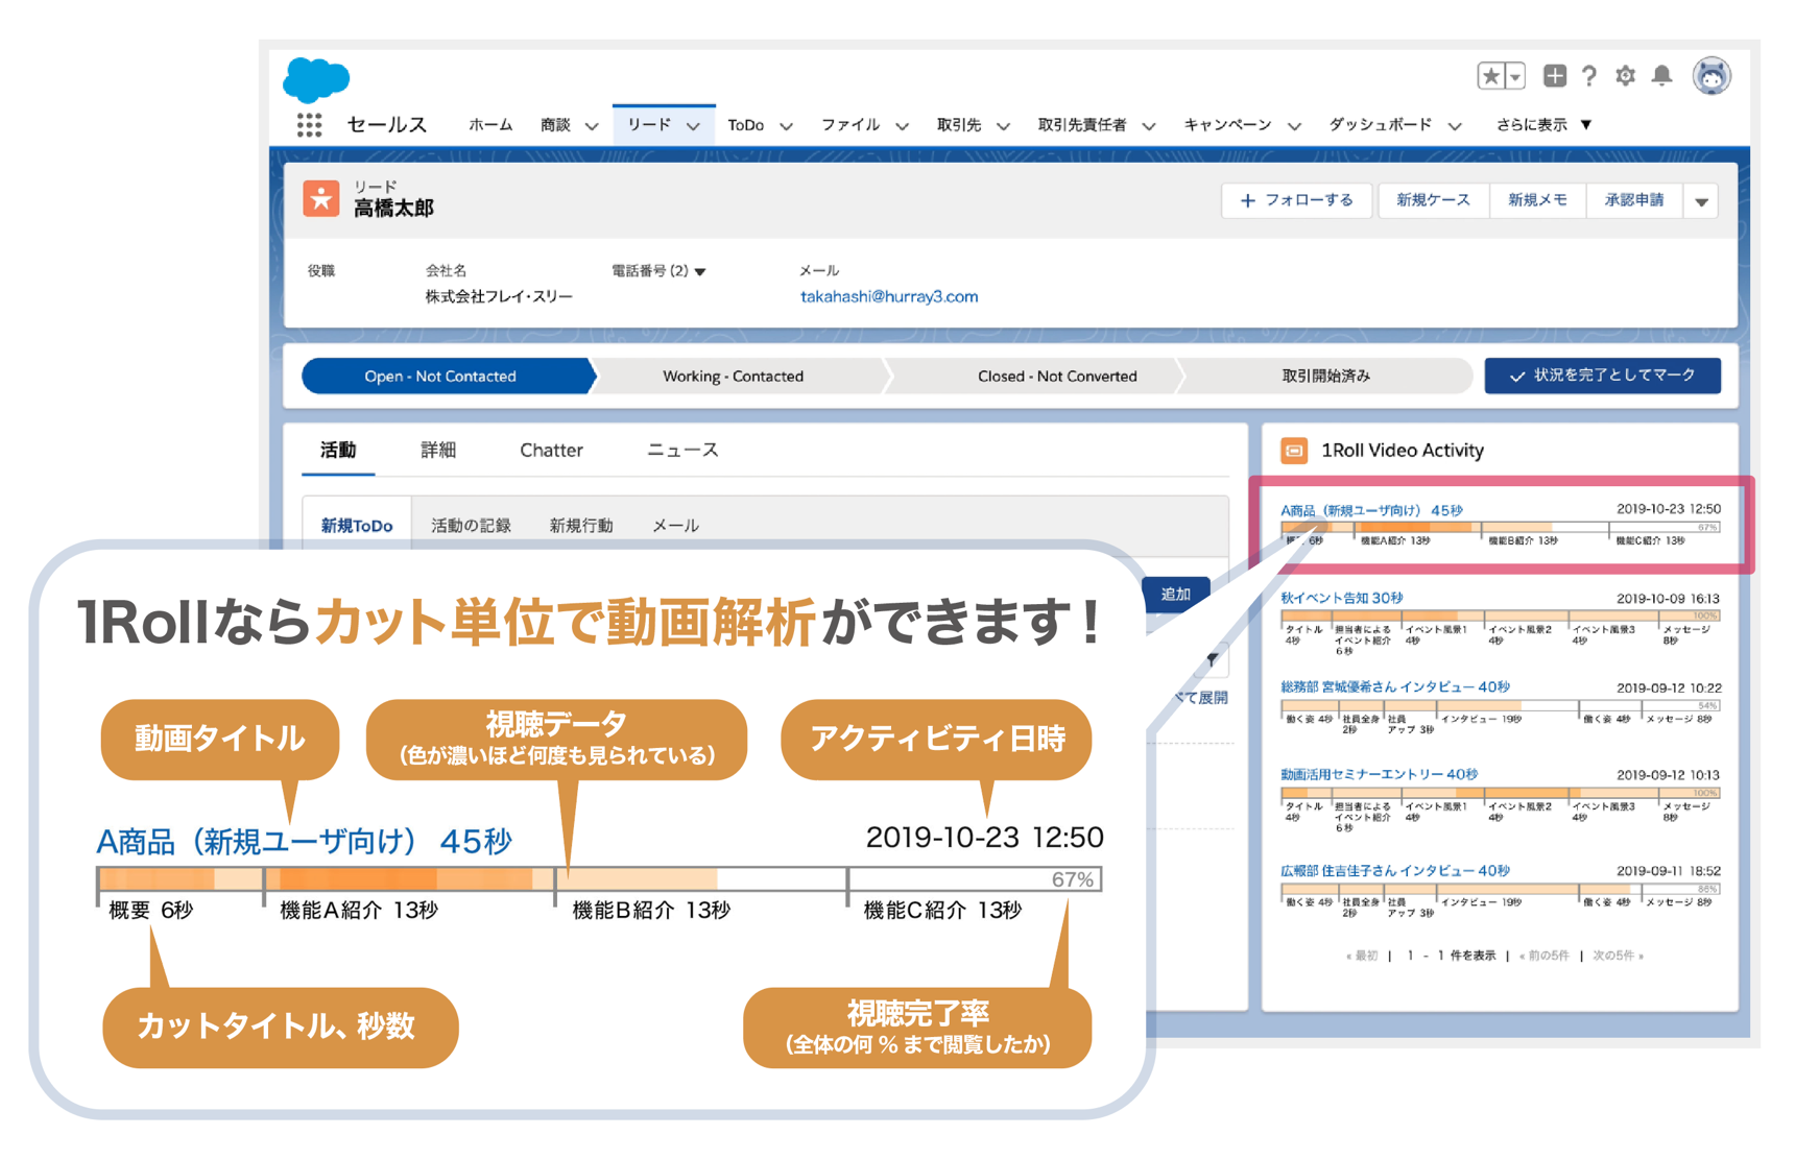Viewport: 1796px width, 1161px height.
Task: Click the 総務部 宮城優希さん viewing progress bar
Action: coord(1500,706)
